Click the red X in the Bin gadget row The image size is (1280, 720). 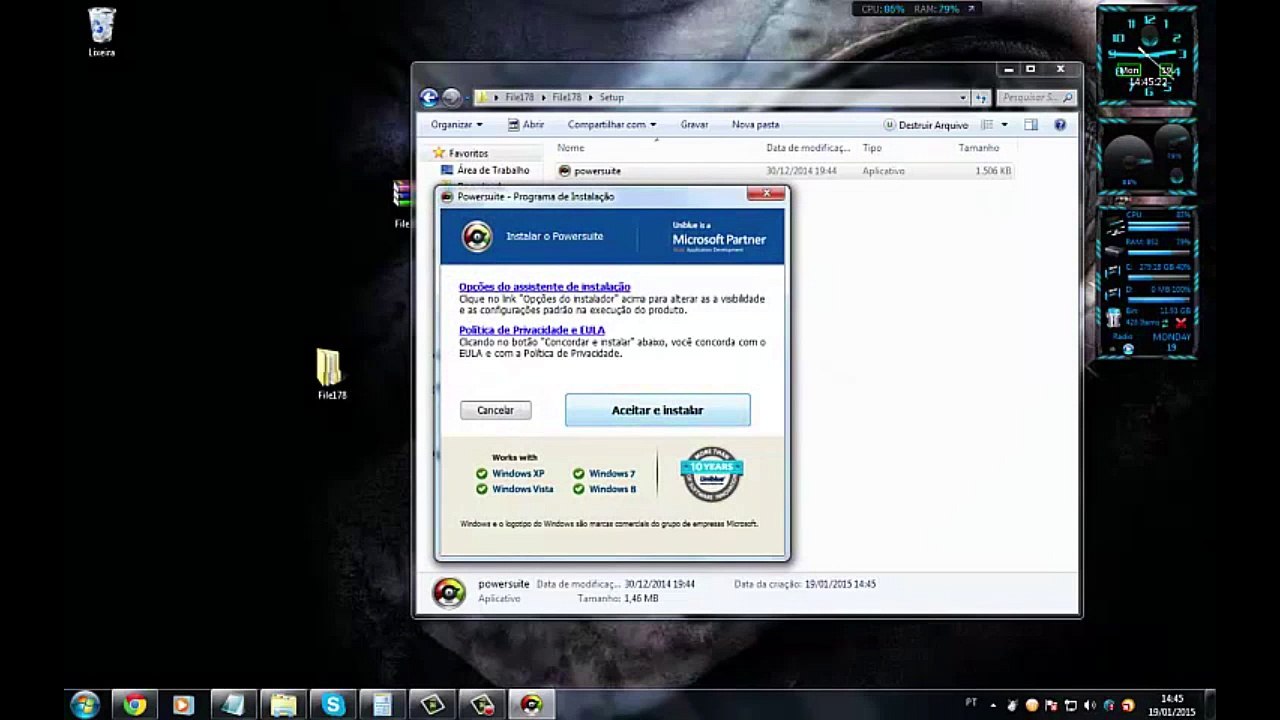(1181, 323)
